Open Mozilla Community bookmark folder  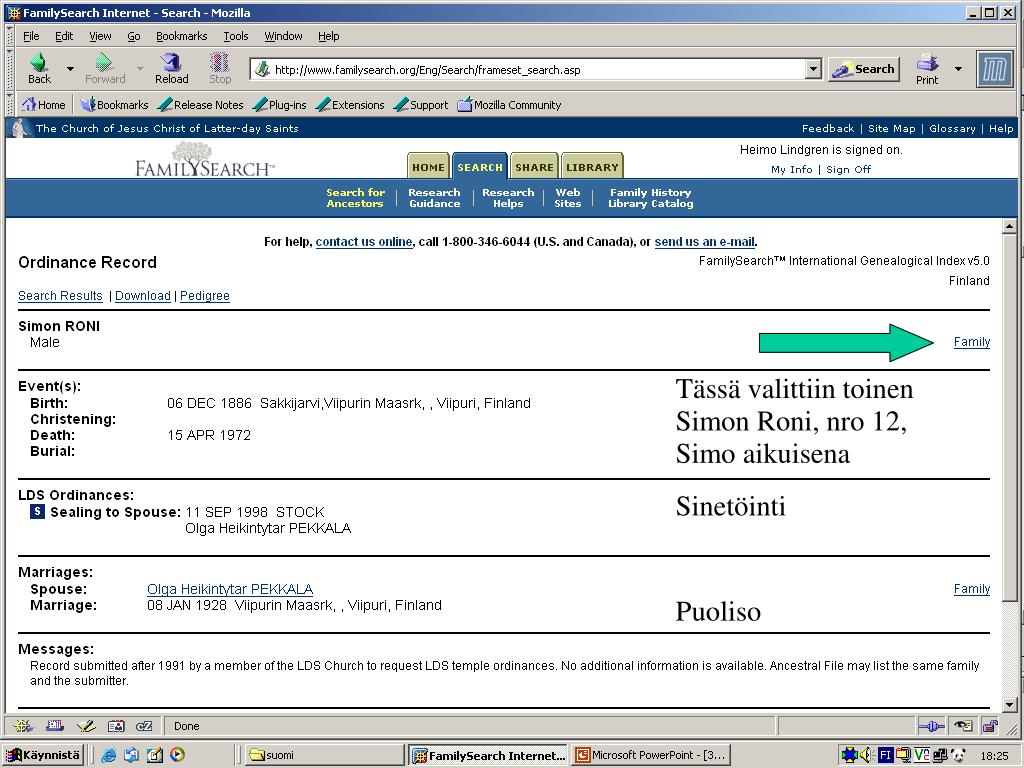(x=509, y=104)
